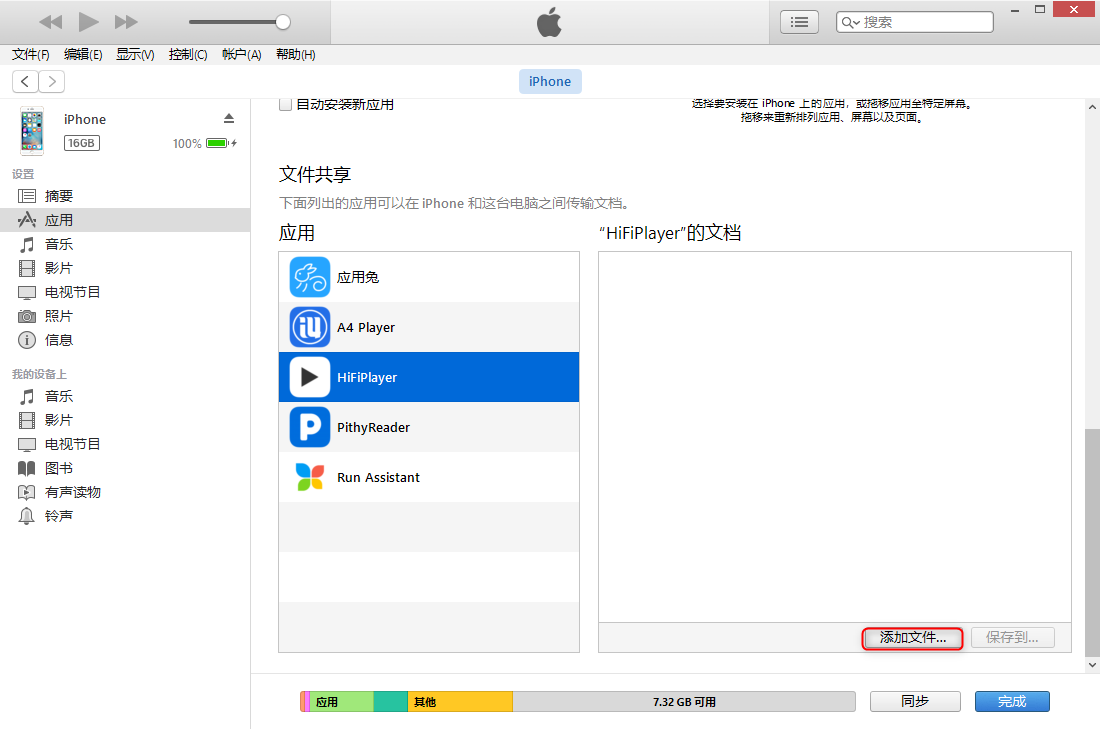Open the 编辑(E) menu
1100x729 pixels.
(x=83, y=55)
